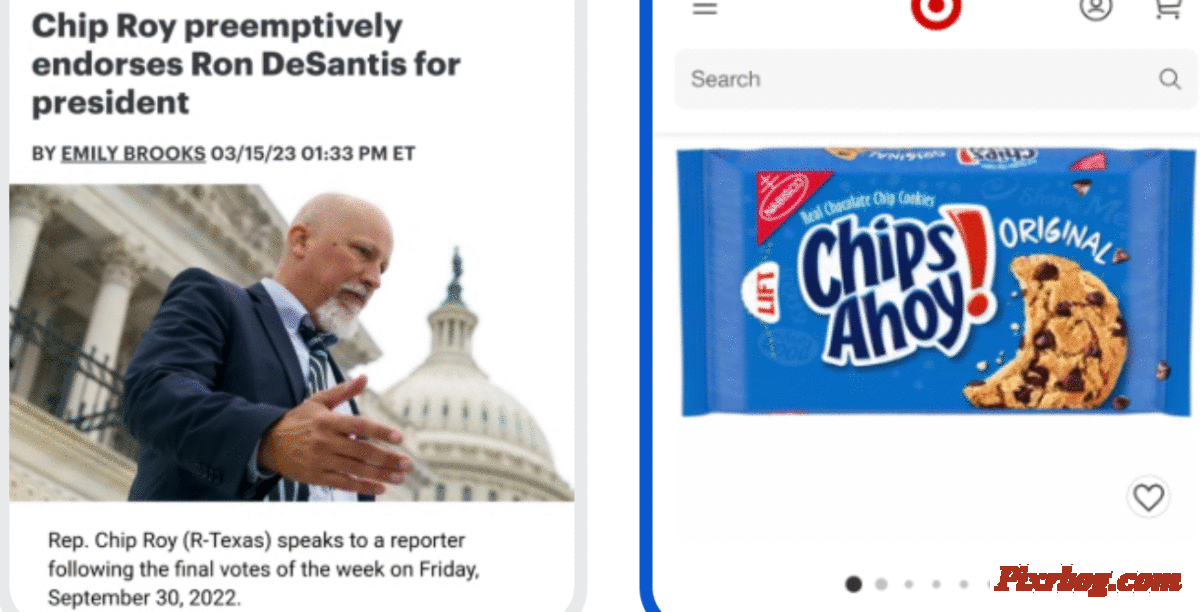This screenshot has height=612, width=1200.
Task: Focus the Target Search field
Action: tap(936, 79)
